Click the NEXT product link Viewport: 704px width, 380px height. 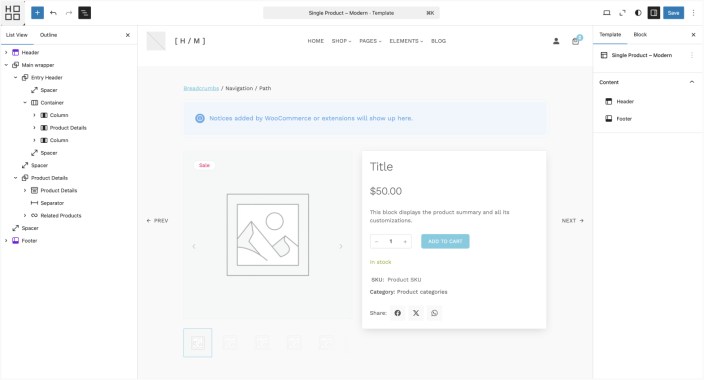(x=572, y=221)
